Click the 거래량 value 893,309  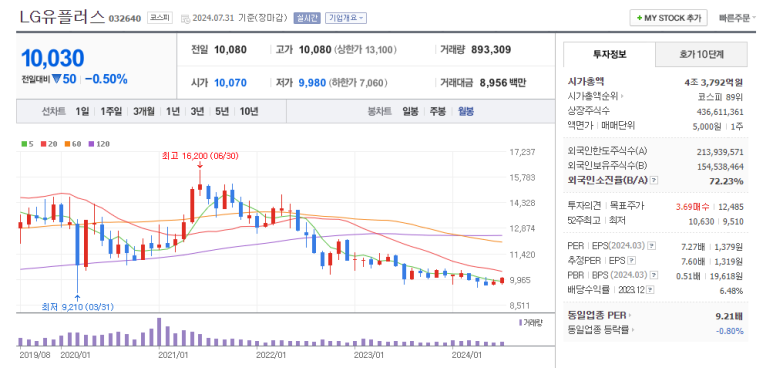491,49
